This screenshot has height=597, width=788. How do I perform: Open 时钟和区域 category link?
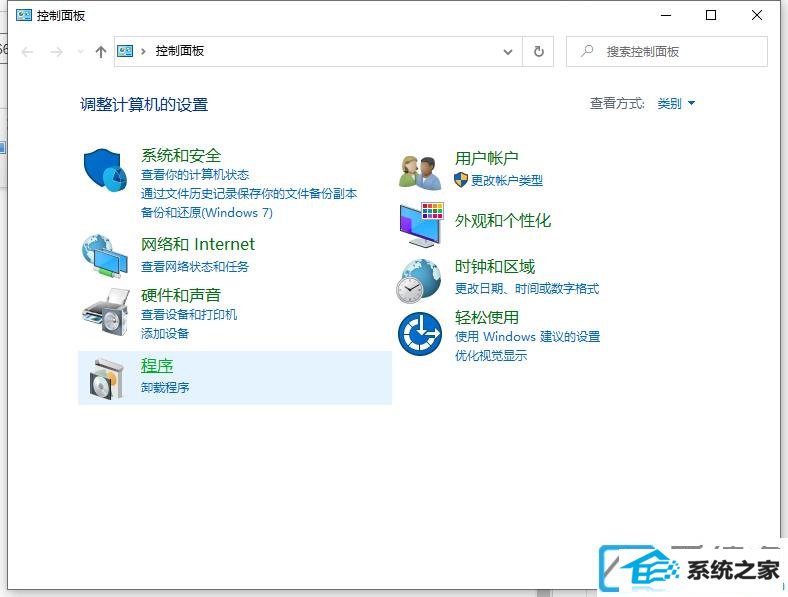[495, 266]
